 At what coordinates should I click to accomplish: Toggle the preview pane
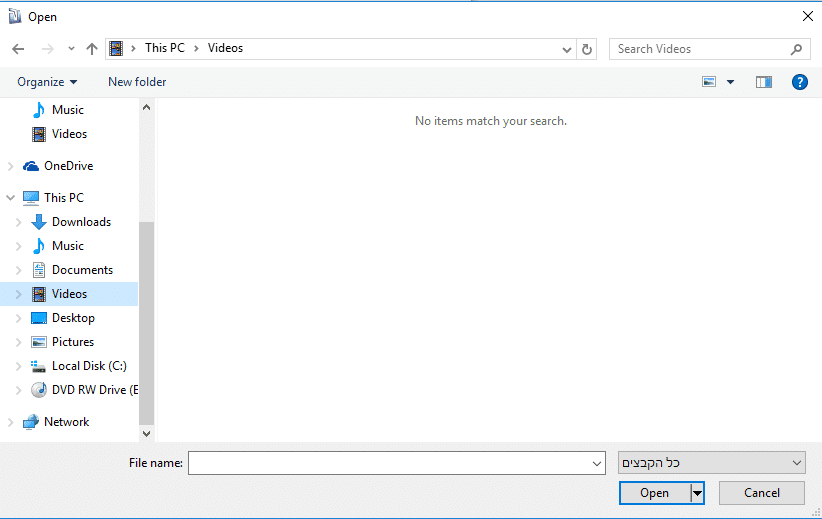tap(764, 82)
